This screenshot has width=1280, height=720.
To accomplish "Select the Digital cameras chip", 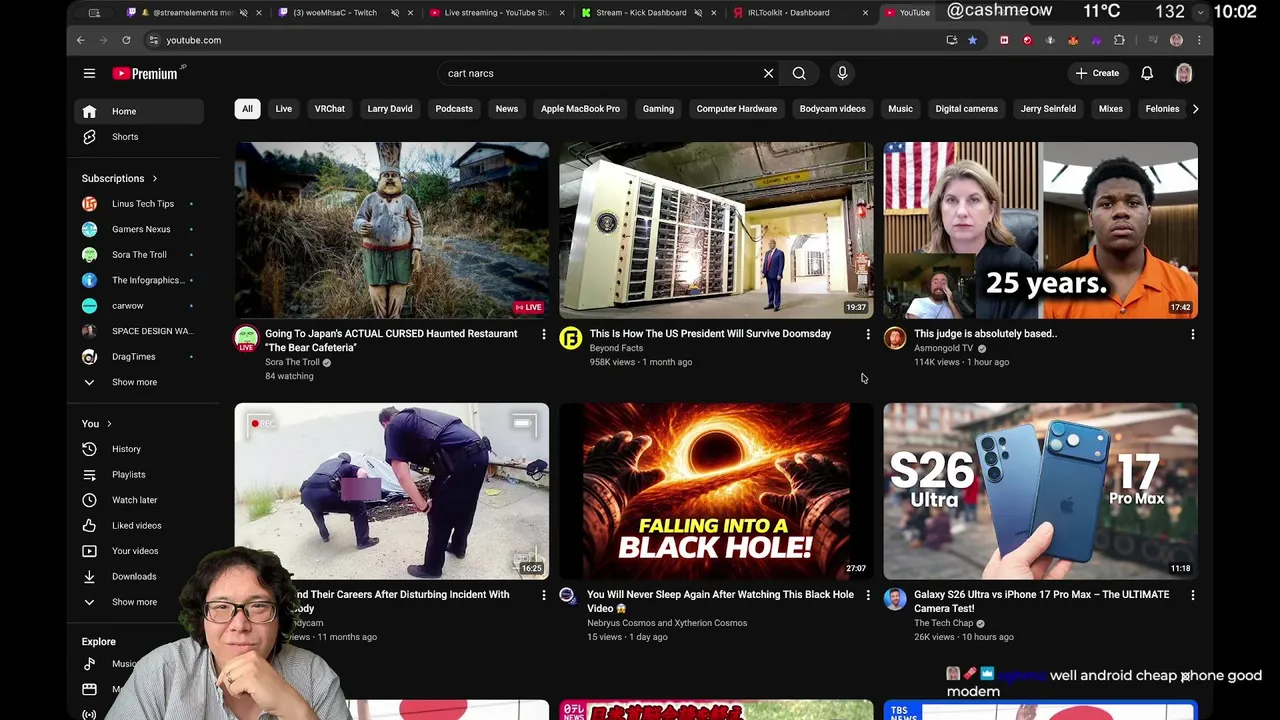I will (x=967, y=109).
